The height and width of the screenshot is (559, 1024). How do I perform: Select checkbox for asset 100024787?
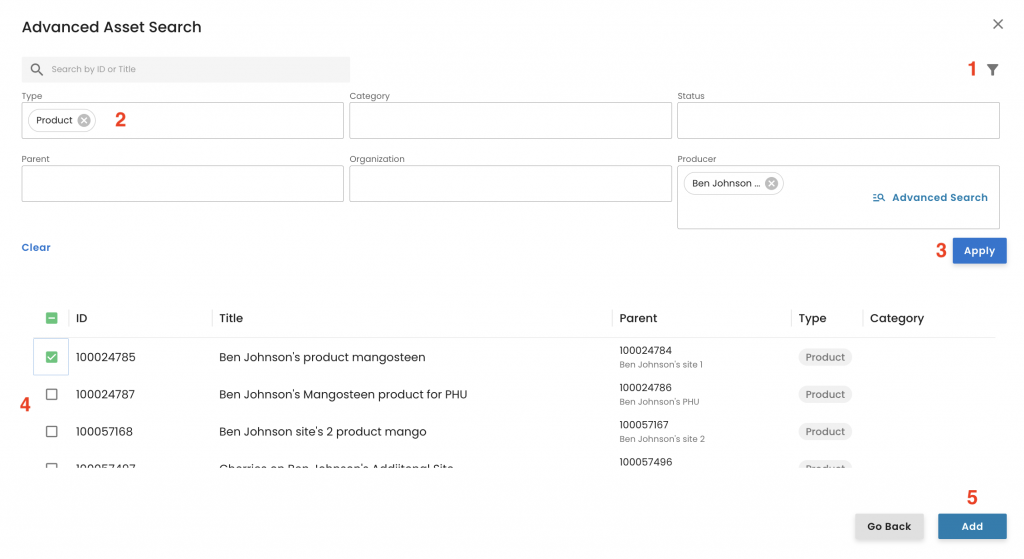tap(52, 394)
